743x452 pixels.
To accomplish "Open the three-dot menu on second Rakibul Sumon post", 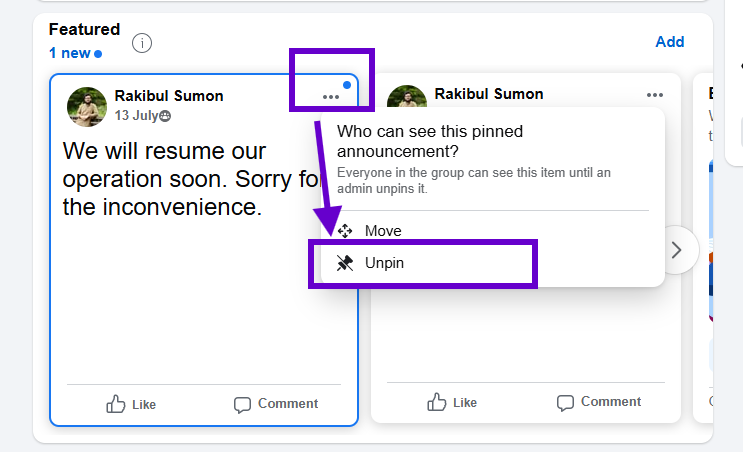I will click(x=654, y=95).
